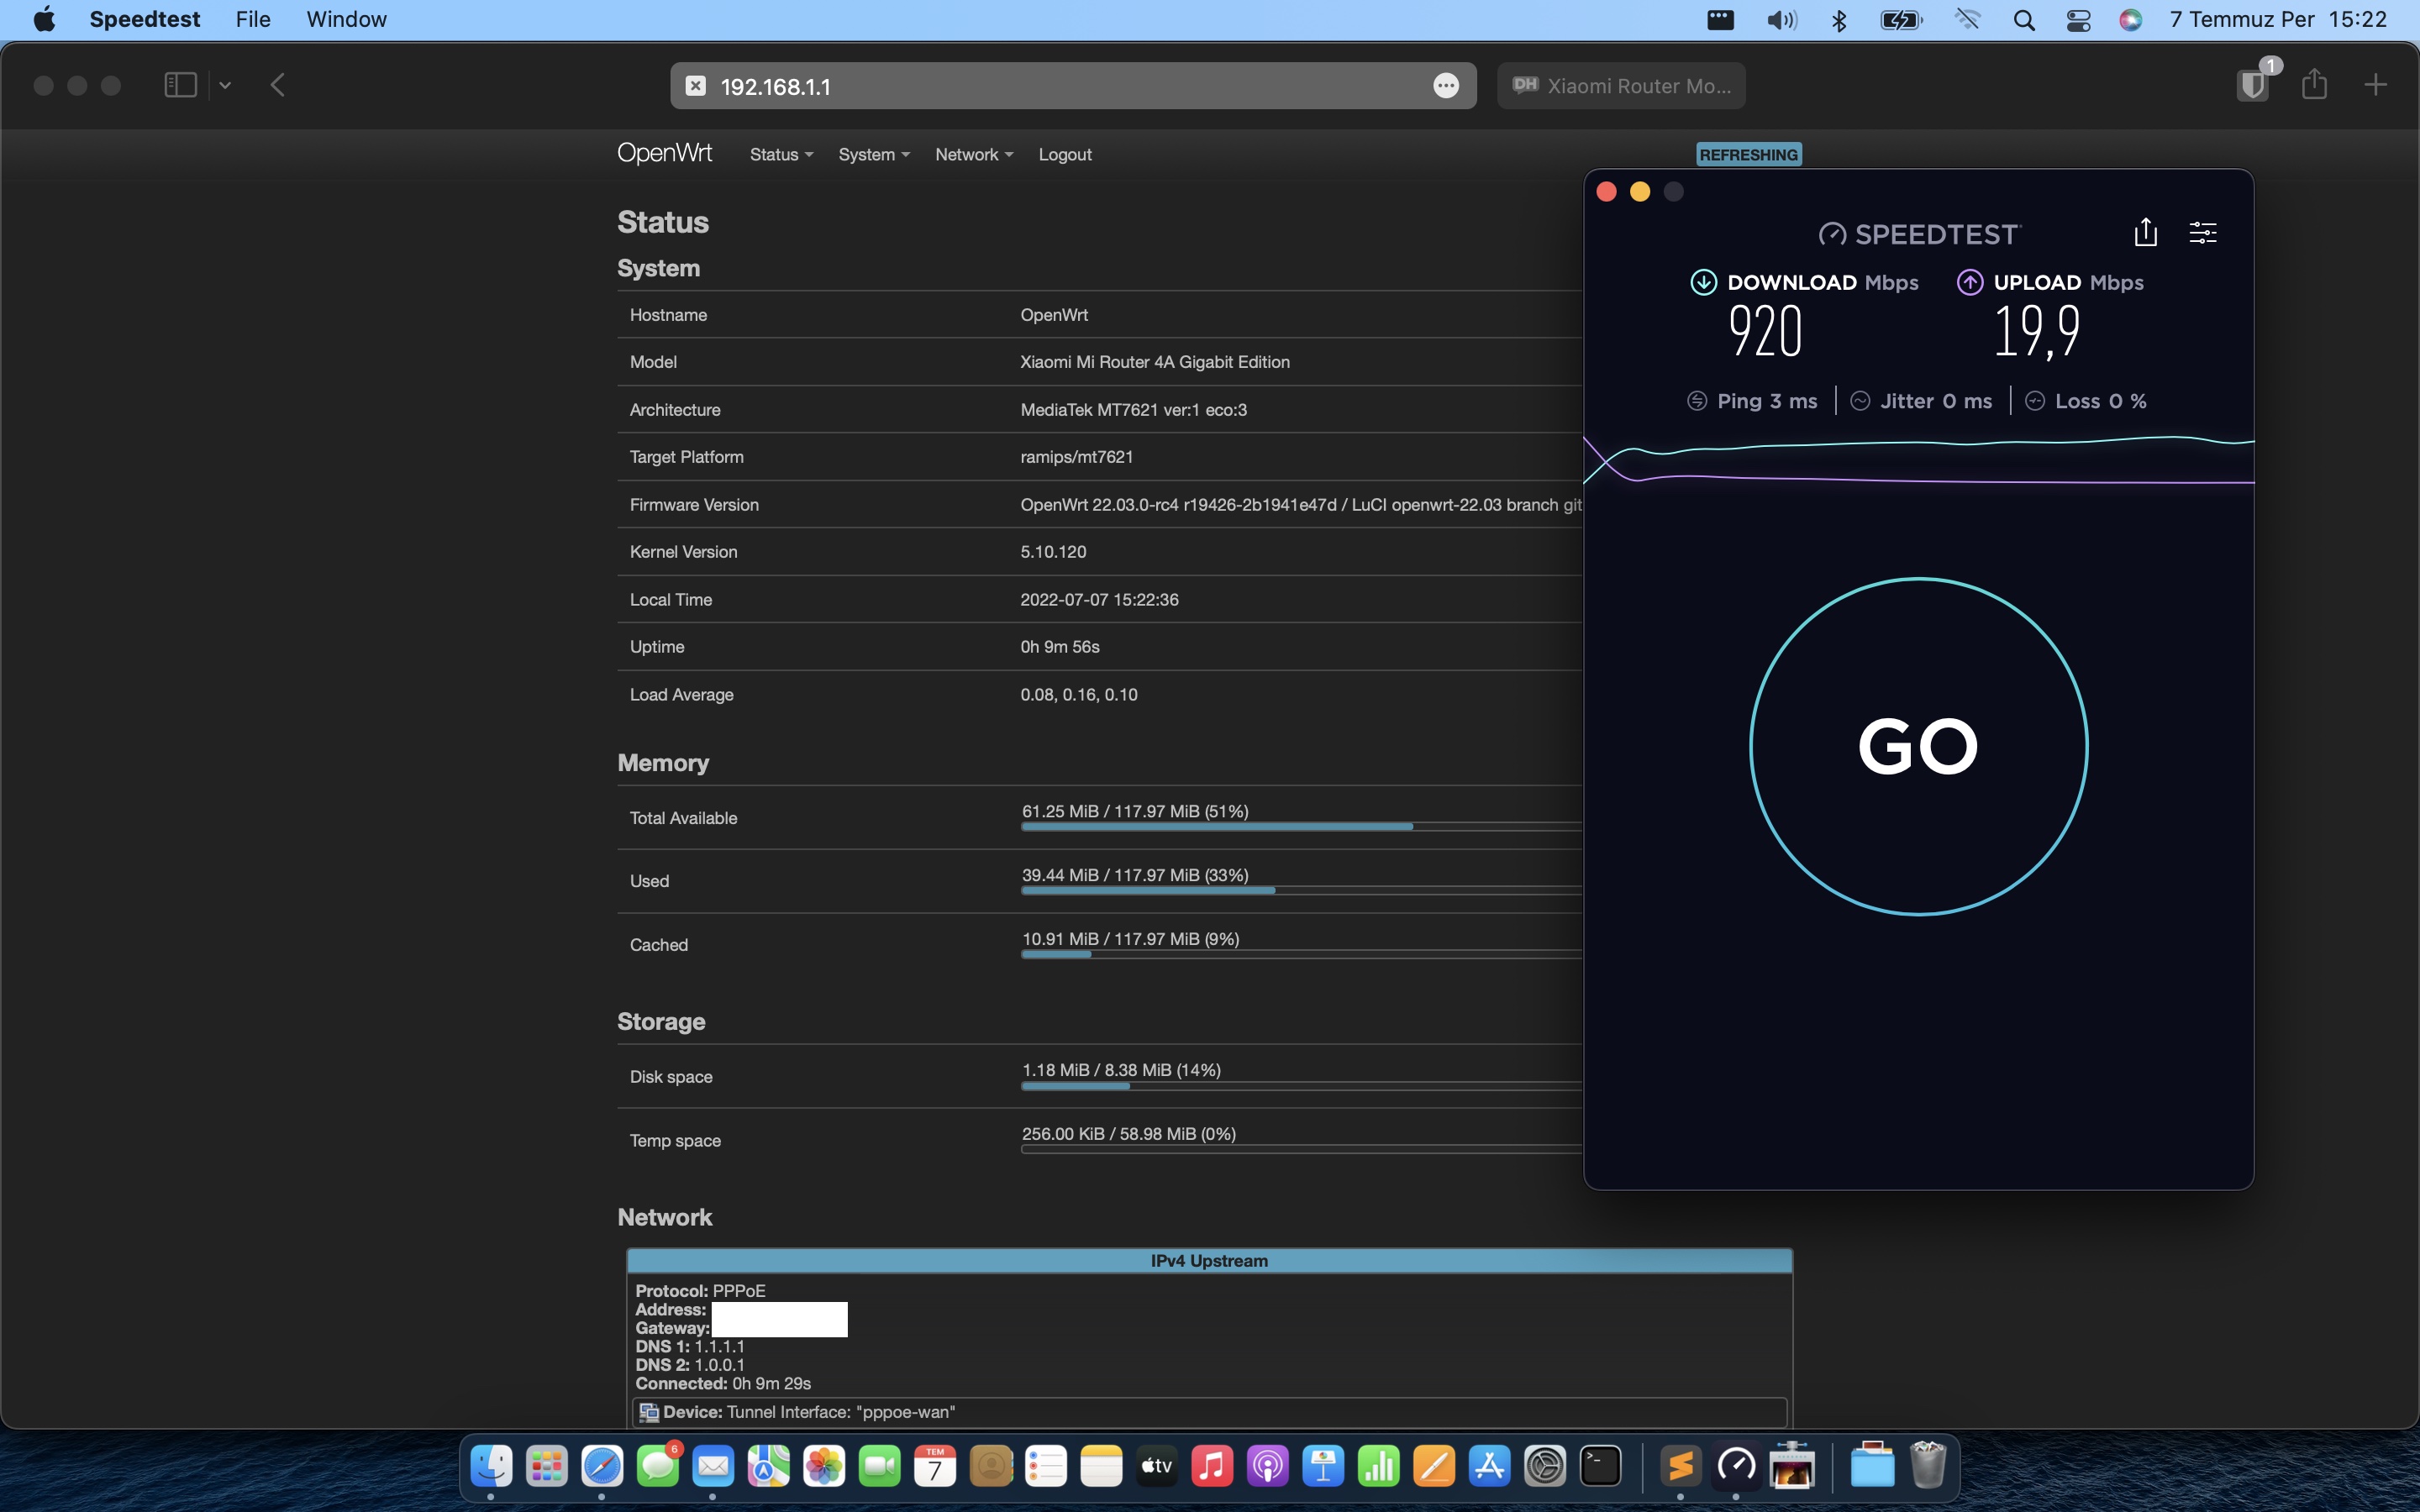Open Sublime Text from the Dock

point(1680,1467)
